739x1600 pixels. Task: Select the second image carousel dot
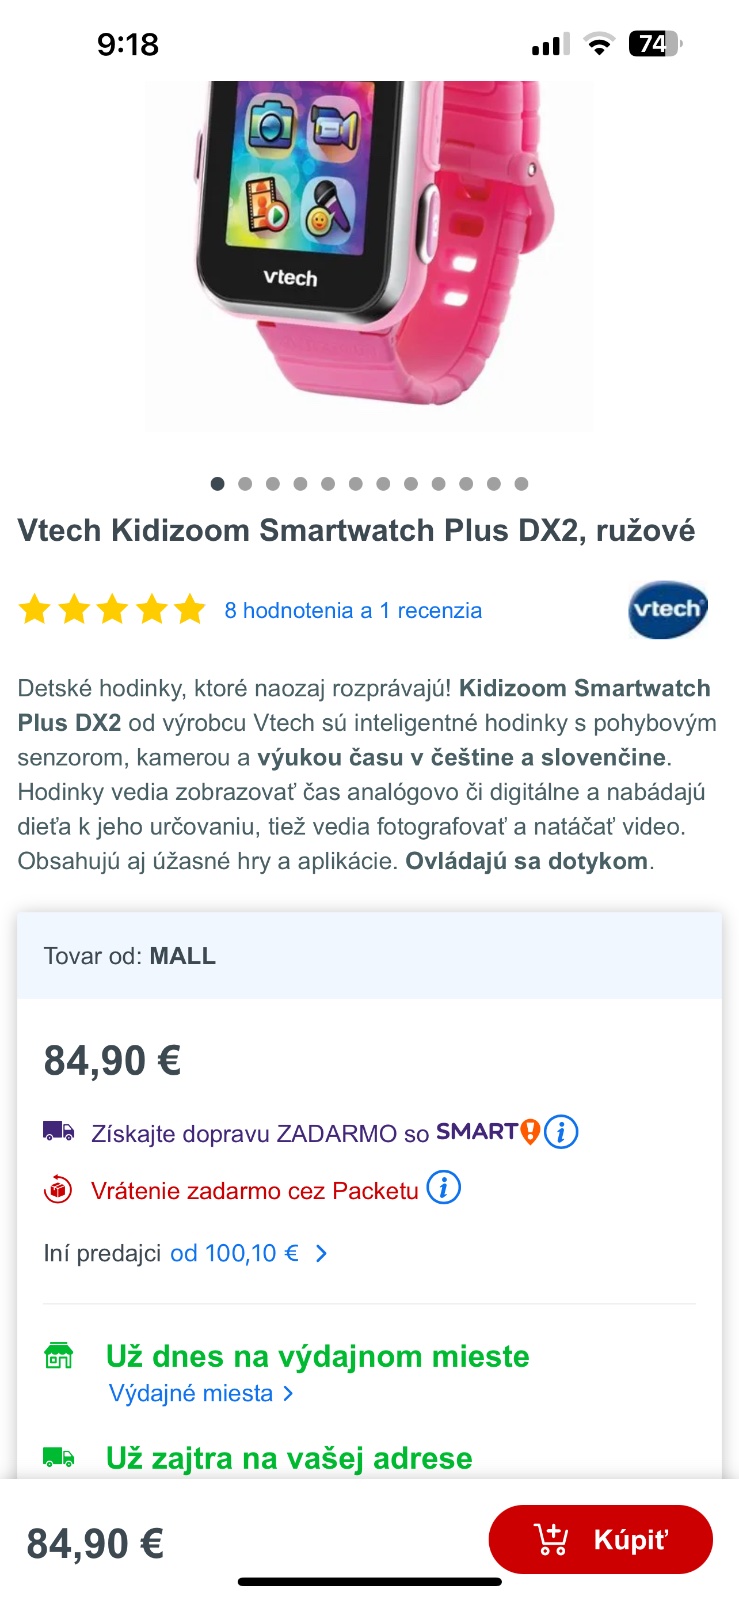tap(245, 484)
